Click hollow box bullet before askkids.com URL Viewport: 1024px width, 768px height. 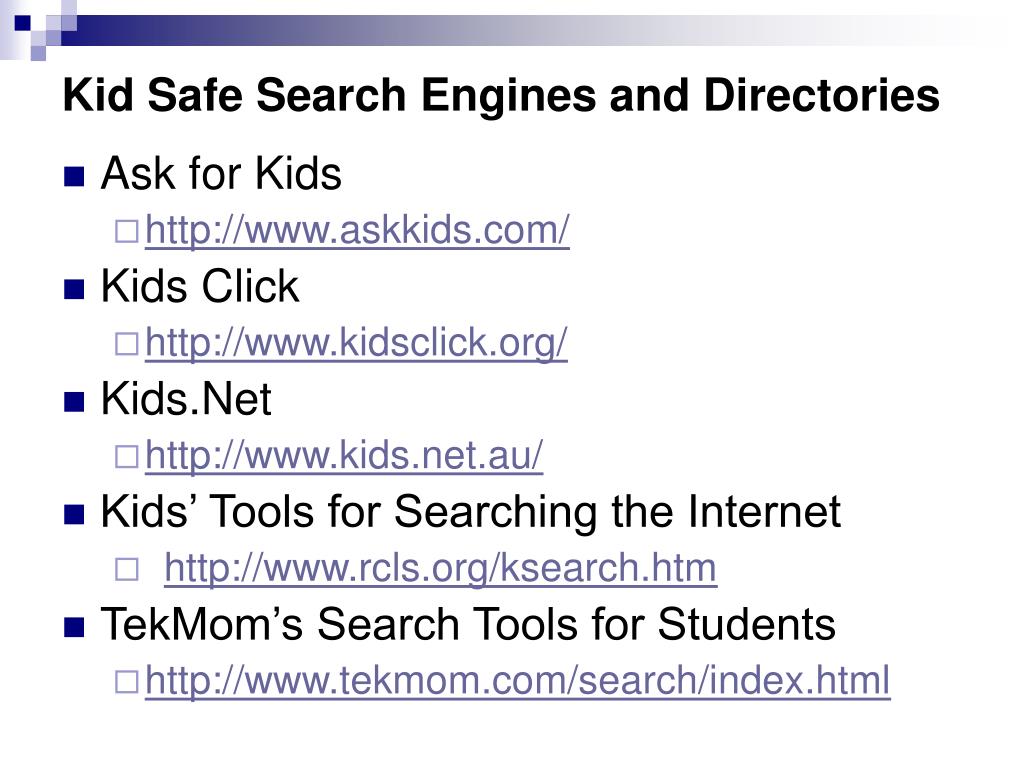tap(127, 232)
